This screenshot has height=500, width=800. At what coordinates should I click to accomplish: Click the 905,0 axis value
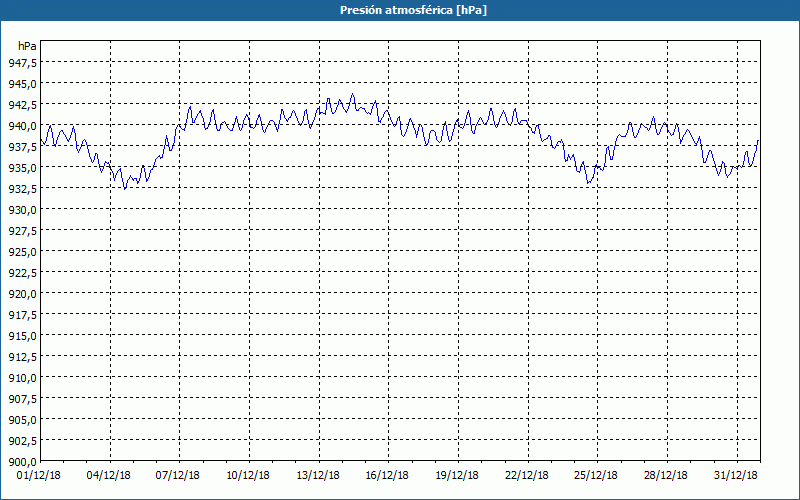tap(22, 420)
